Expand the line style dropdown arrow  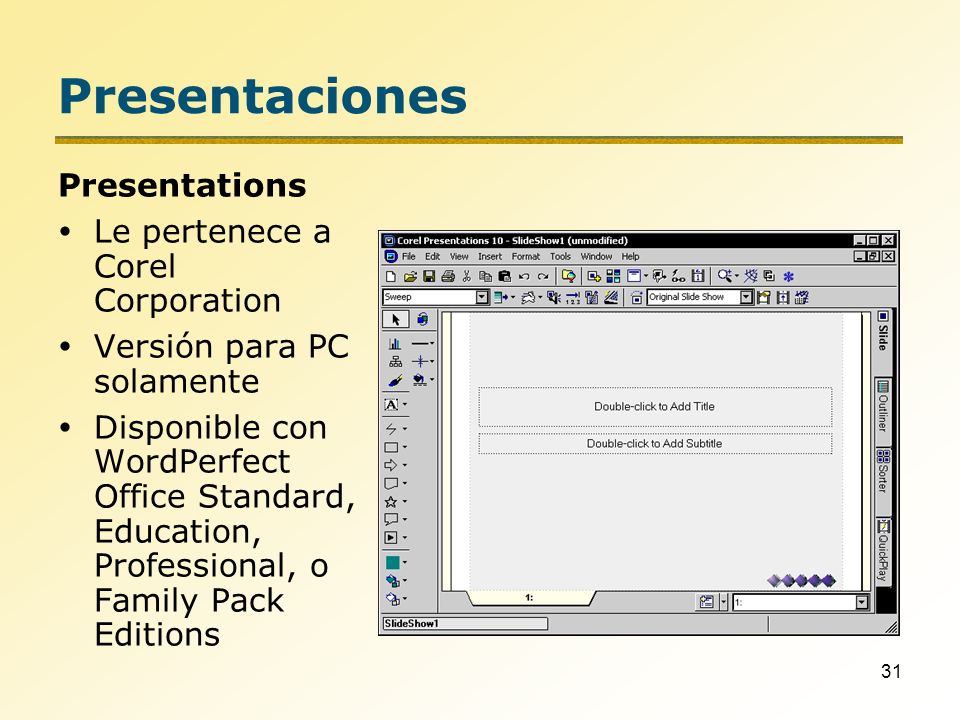432,343
